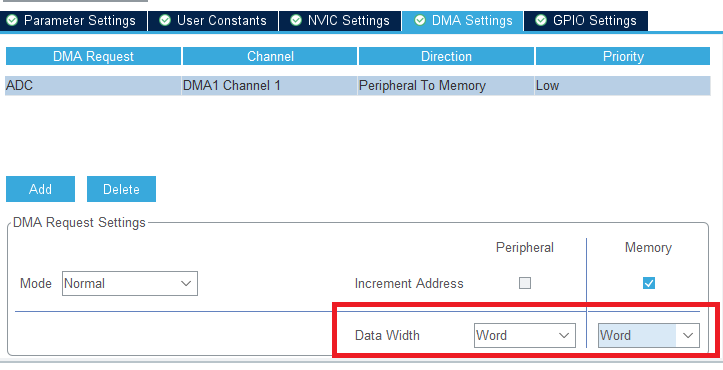Uncheck Memory increment address checkbox

tap(649, 283)
